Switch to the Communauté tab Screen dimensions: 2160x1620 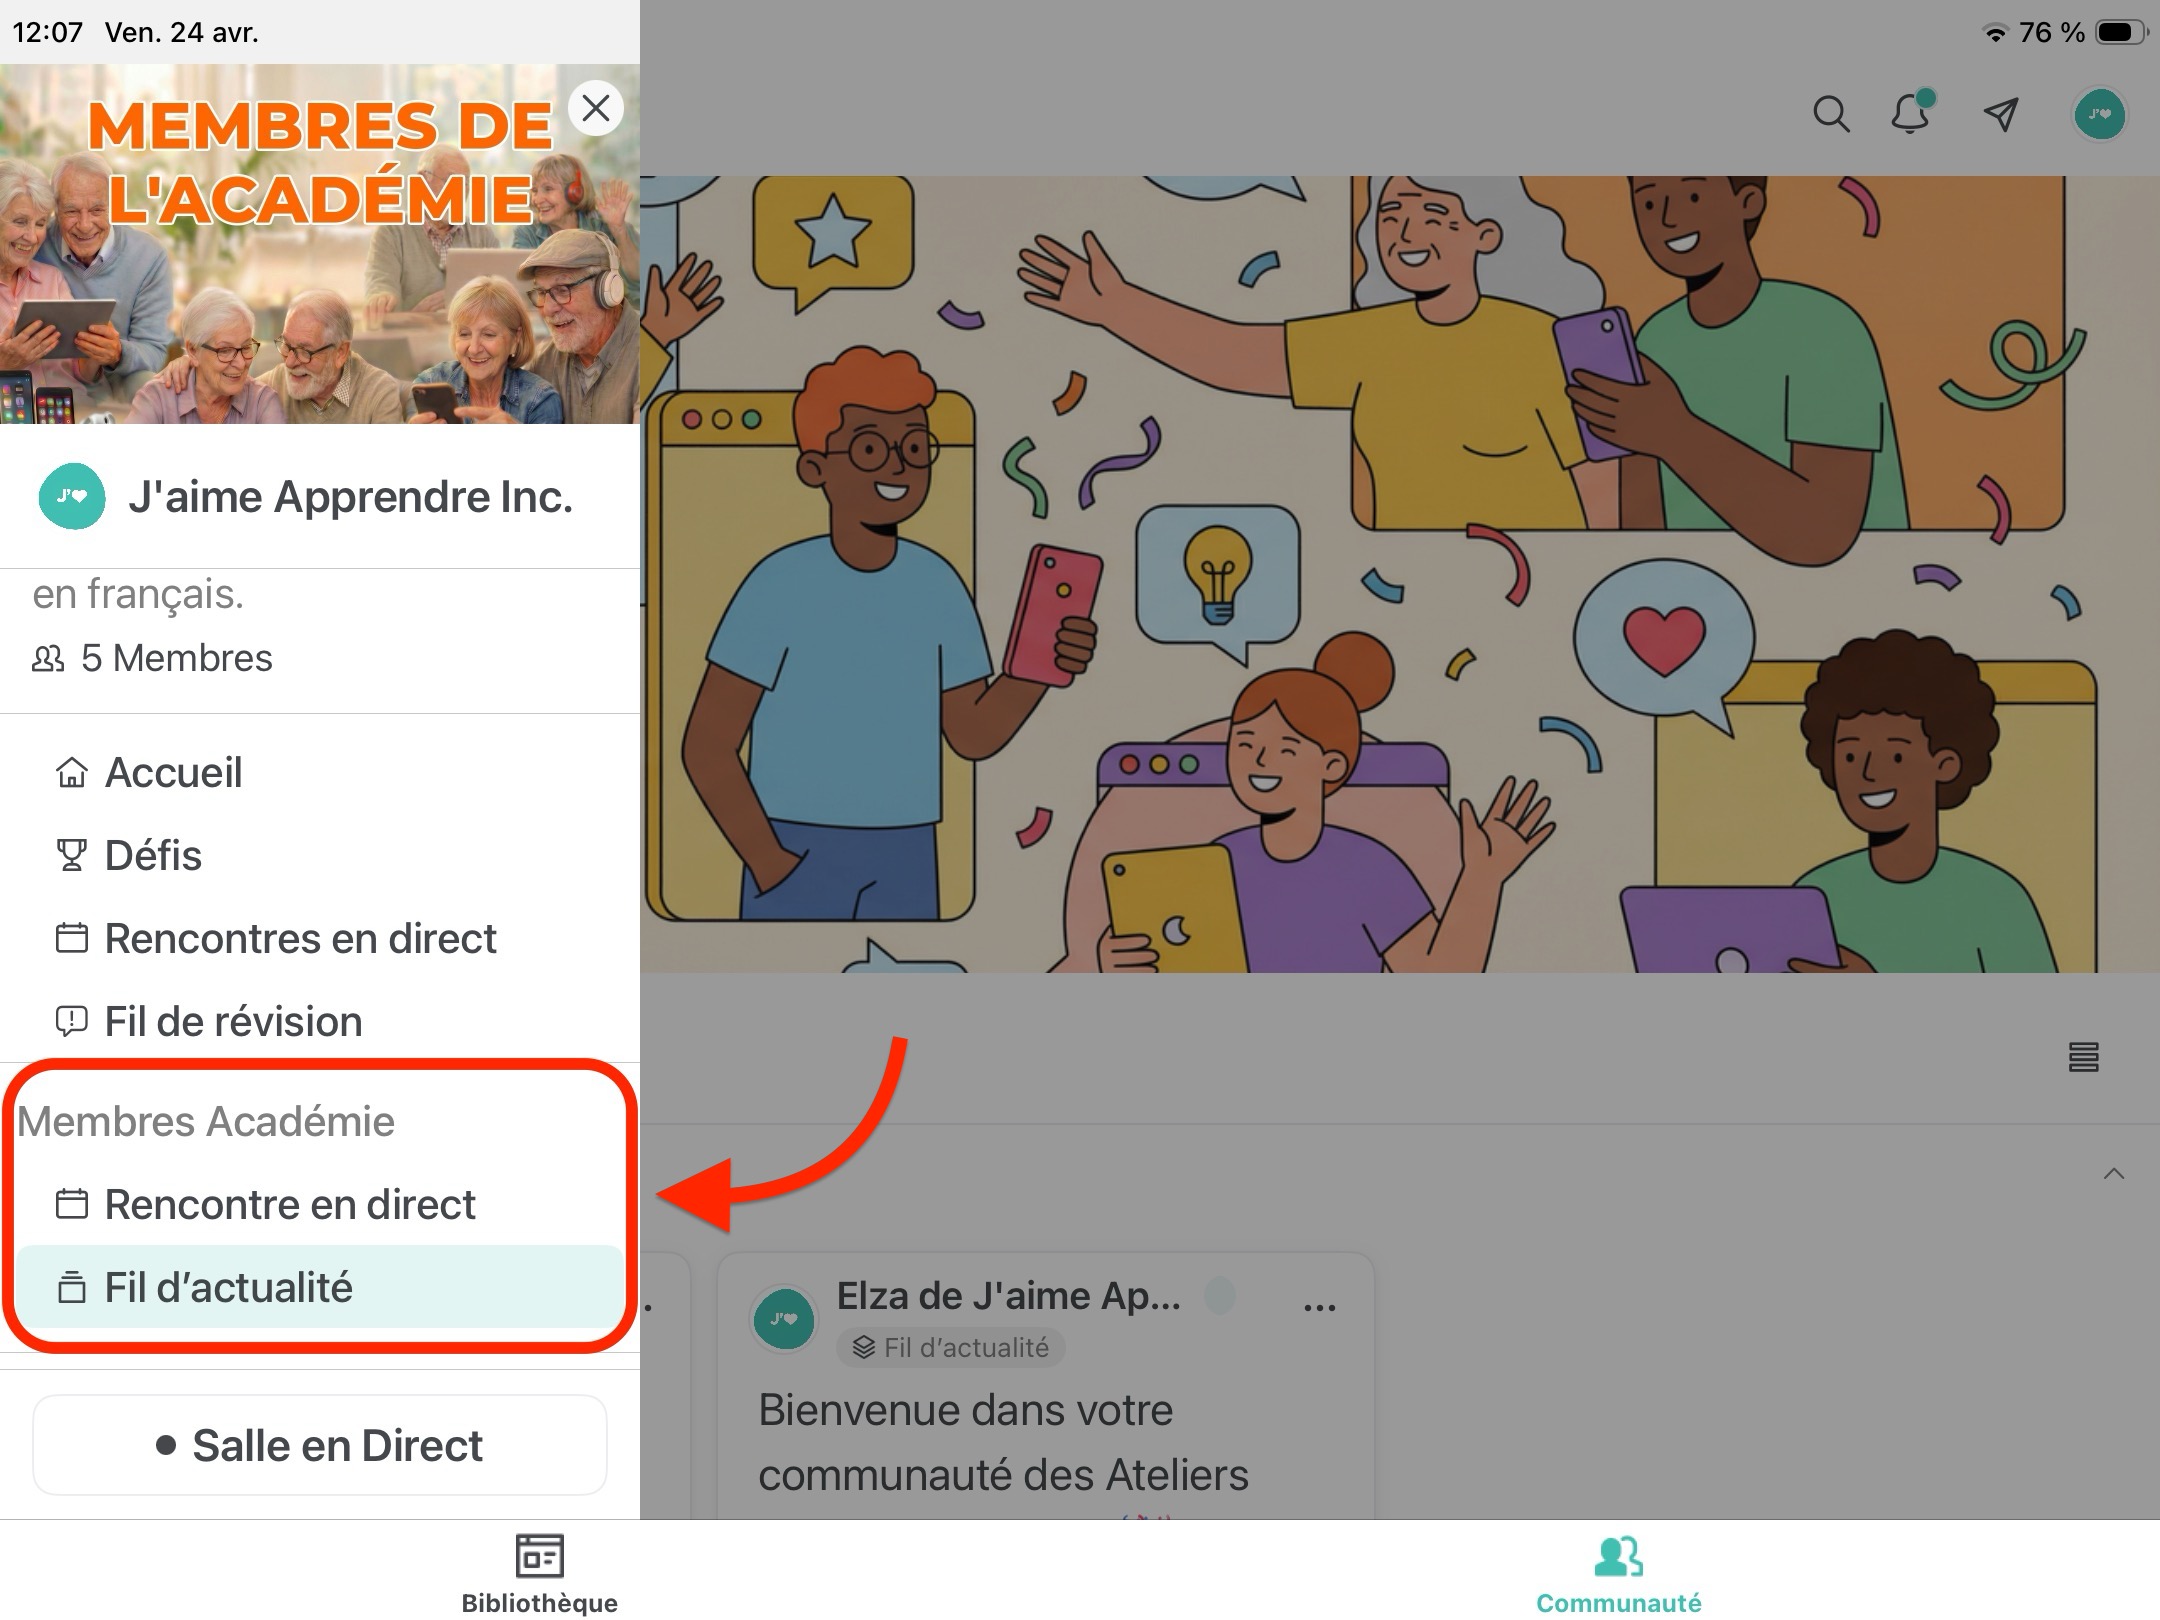coord(1619,1573)
